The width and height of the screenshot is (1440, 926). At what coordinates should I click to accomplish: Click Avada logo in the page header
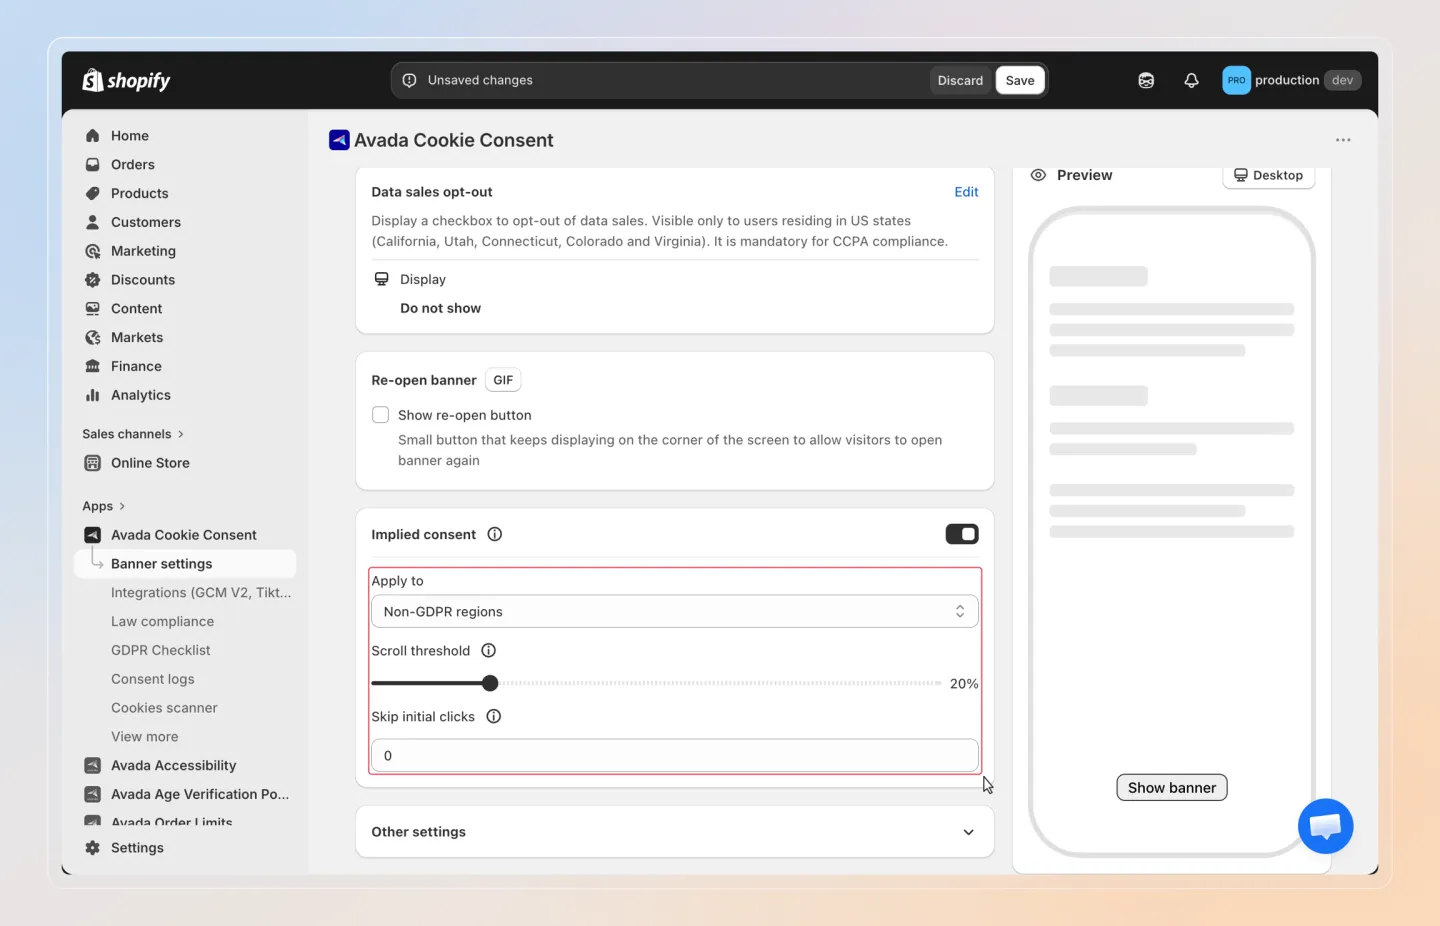coord(339,140)
